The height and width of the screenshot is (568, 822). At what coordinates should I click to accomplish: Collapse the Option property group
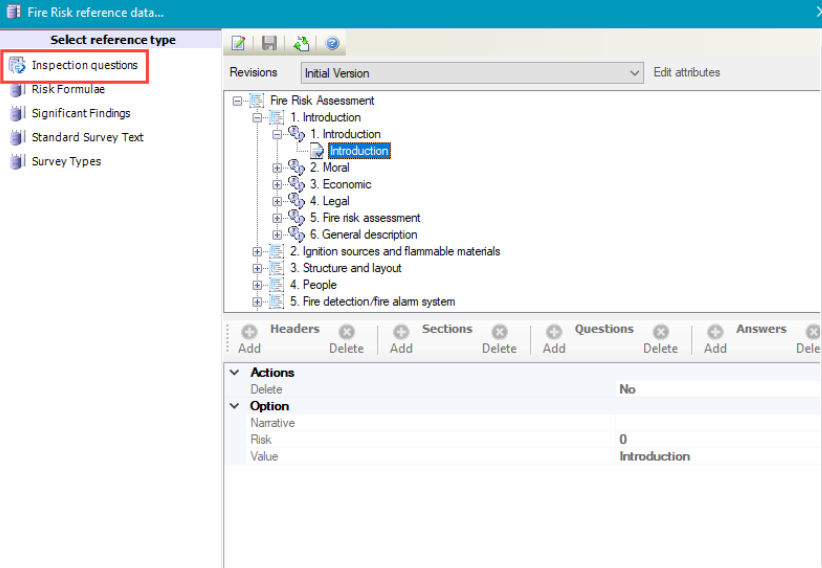tap(235, 406)
